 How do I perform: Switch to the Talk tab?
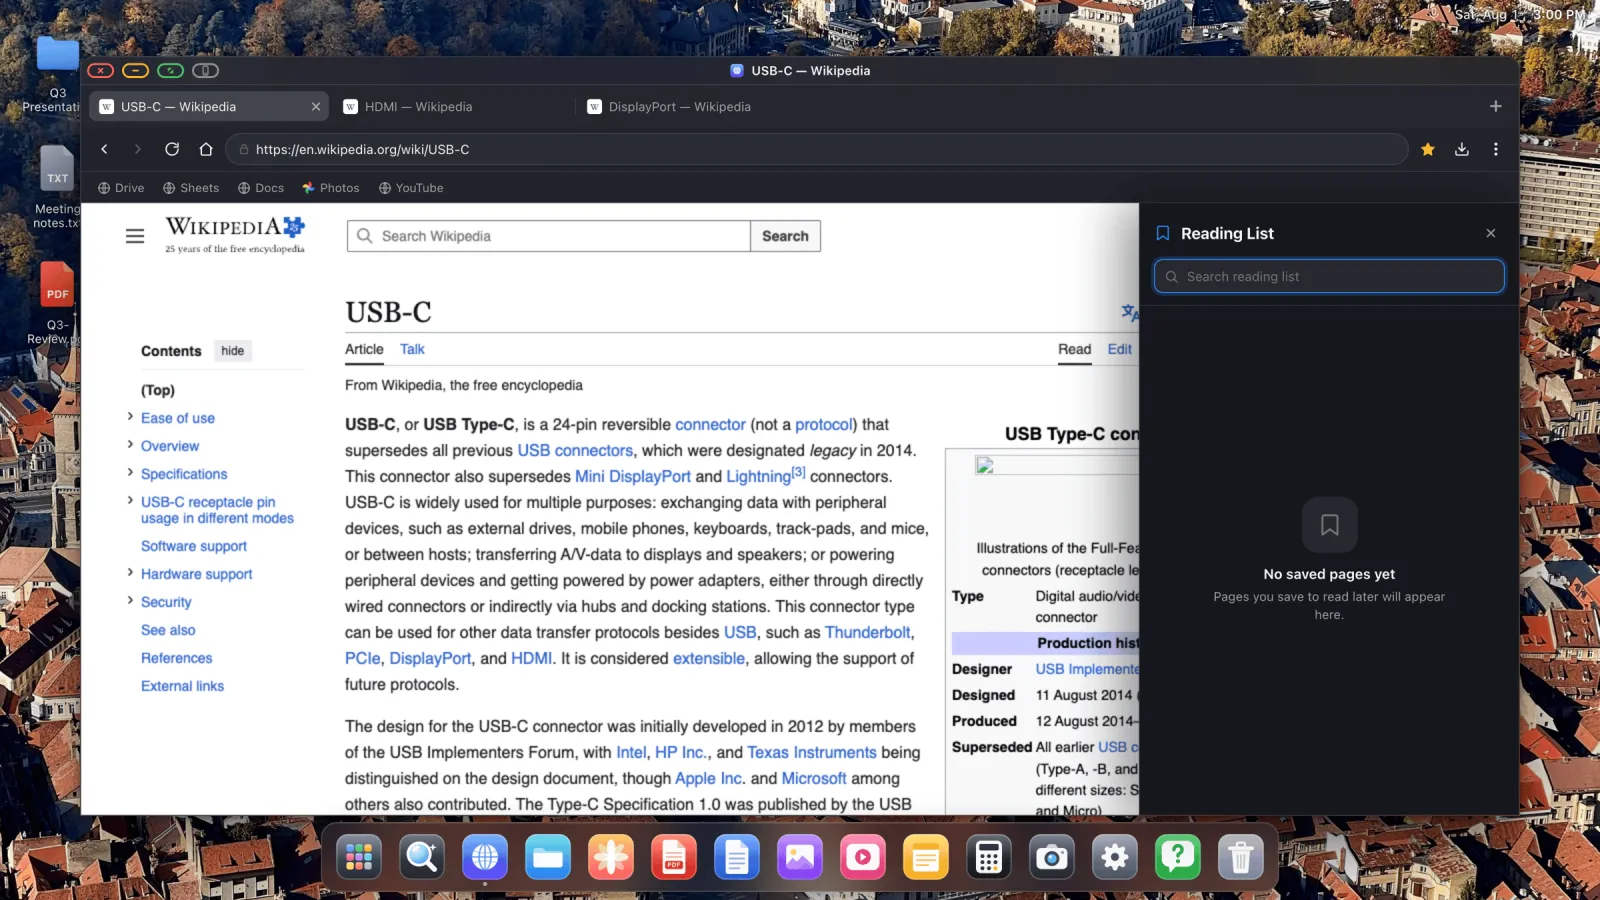(412, 349)
